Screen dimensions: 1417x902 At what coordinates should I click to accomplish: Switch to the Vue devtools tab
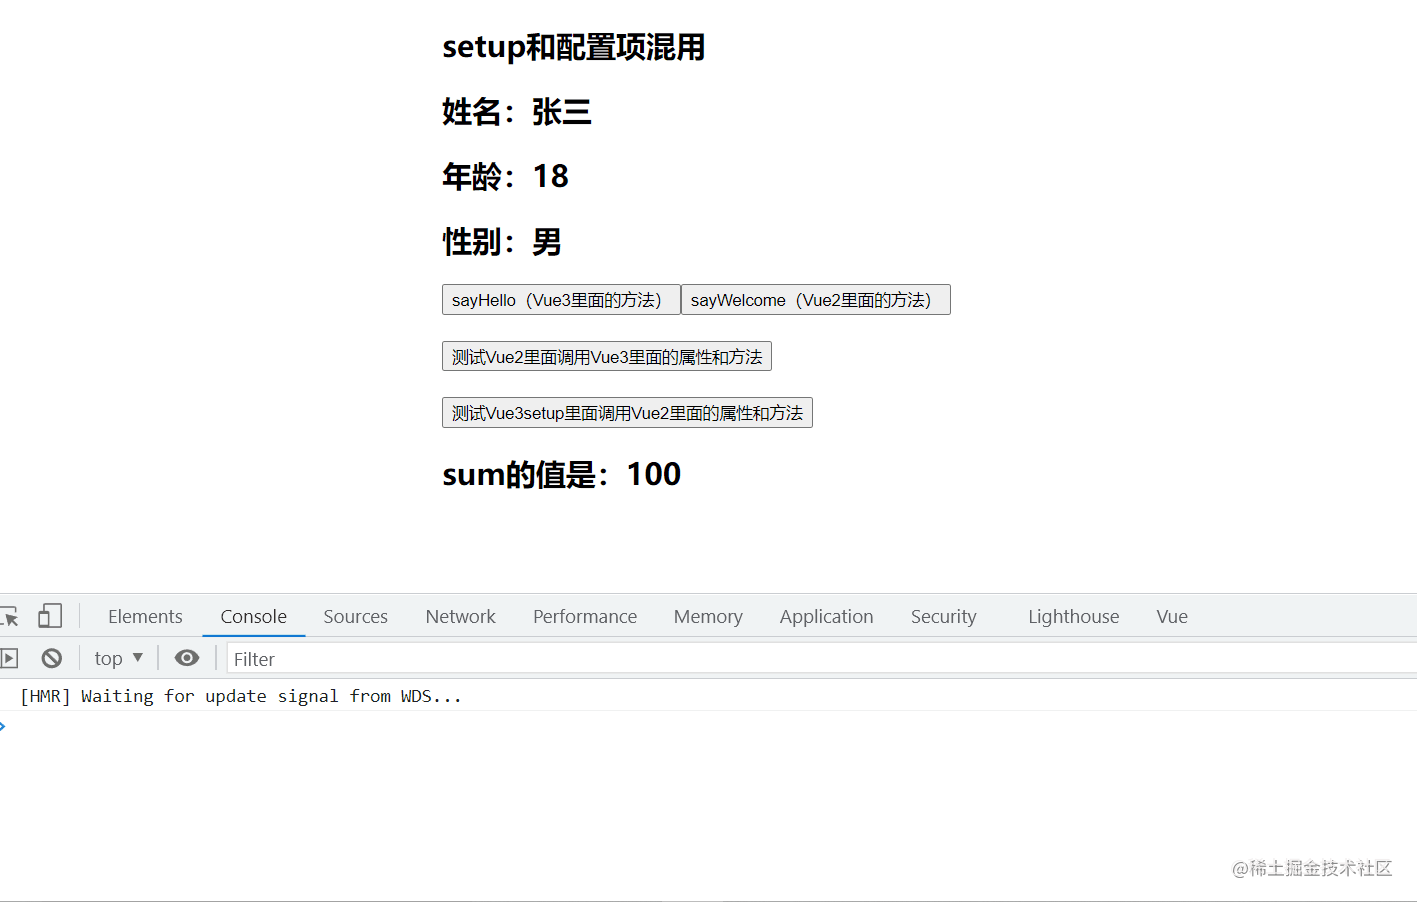[1171, 616]
